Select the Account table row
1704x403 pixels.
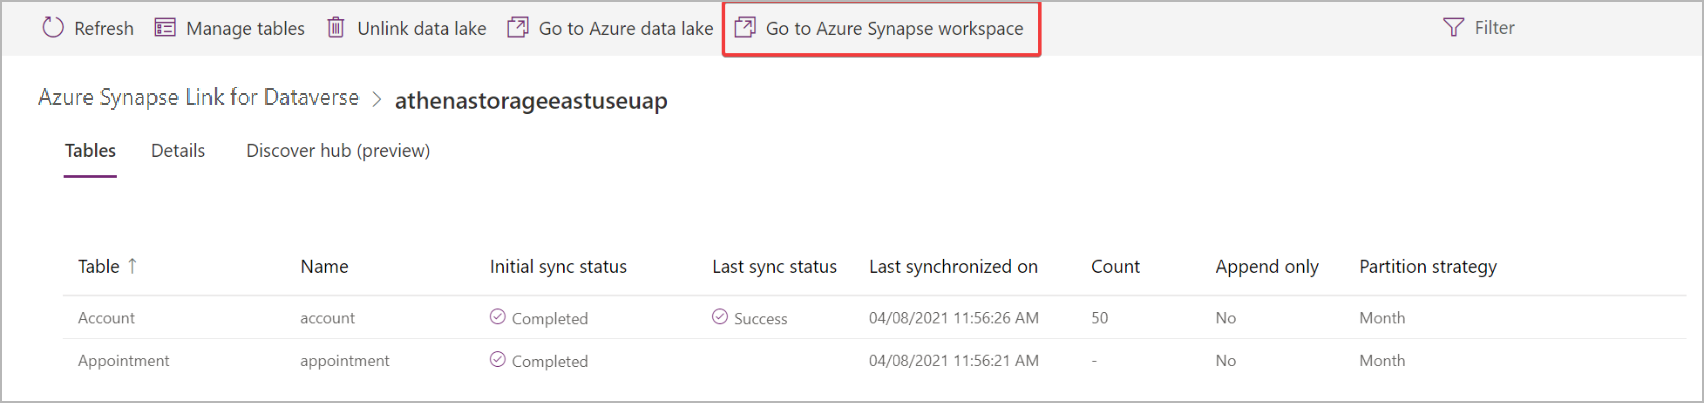coord(107,318)
